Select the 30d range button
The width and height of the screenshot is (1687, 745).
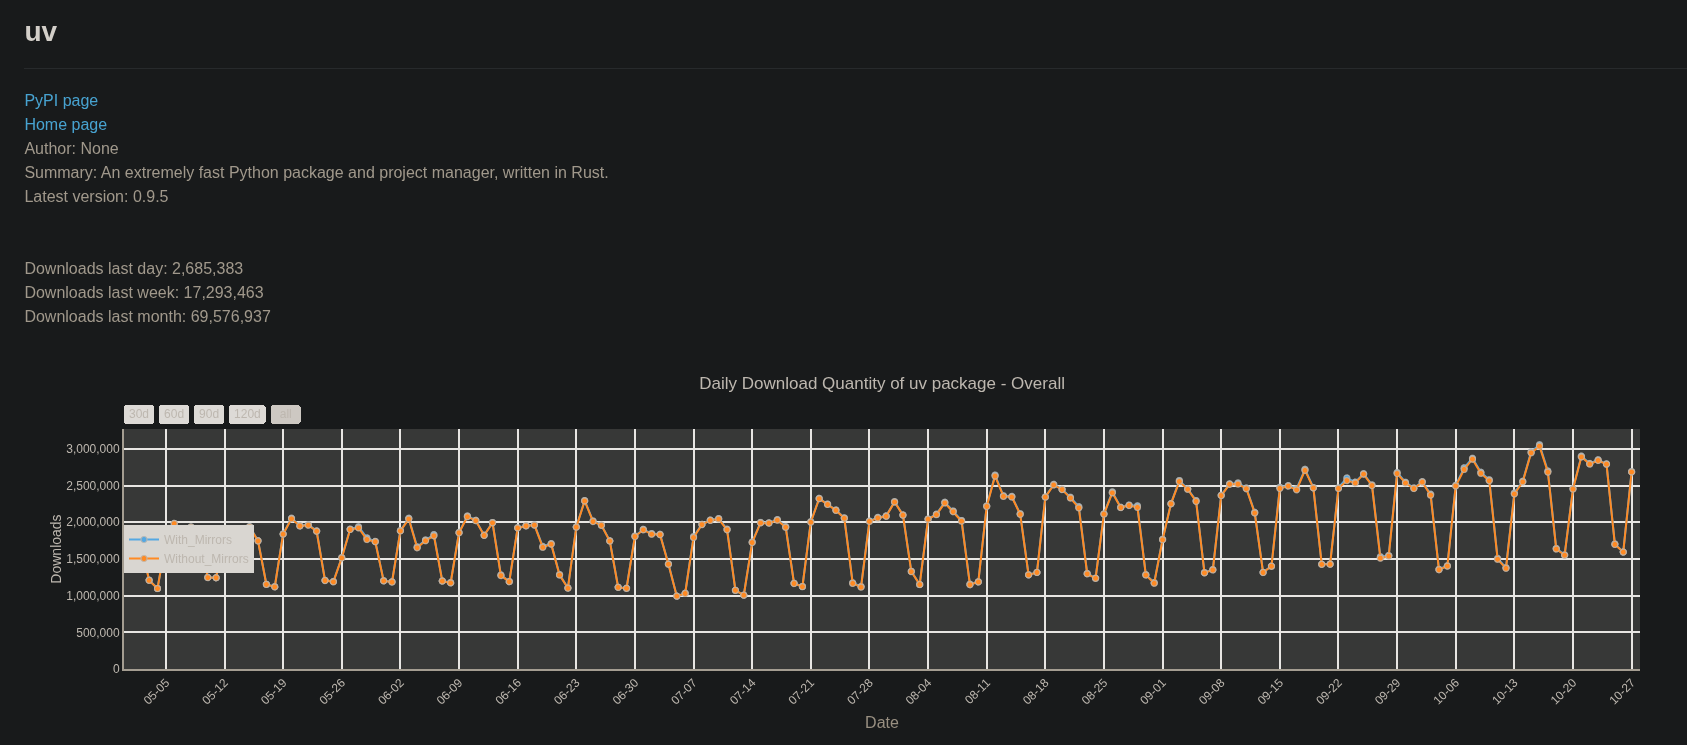(x=139, y=414)
